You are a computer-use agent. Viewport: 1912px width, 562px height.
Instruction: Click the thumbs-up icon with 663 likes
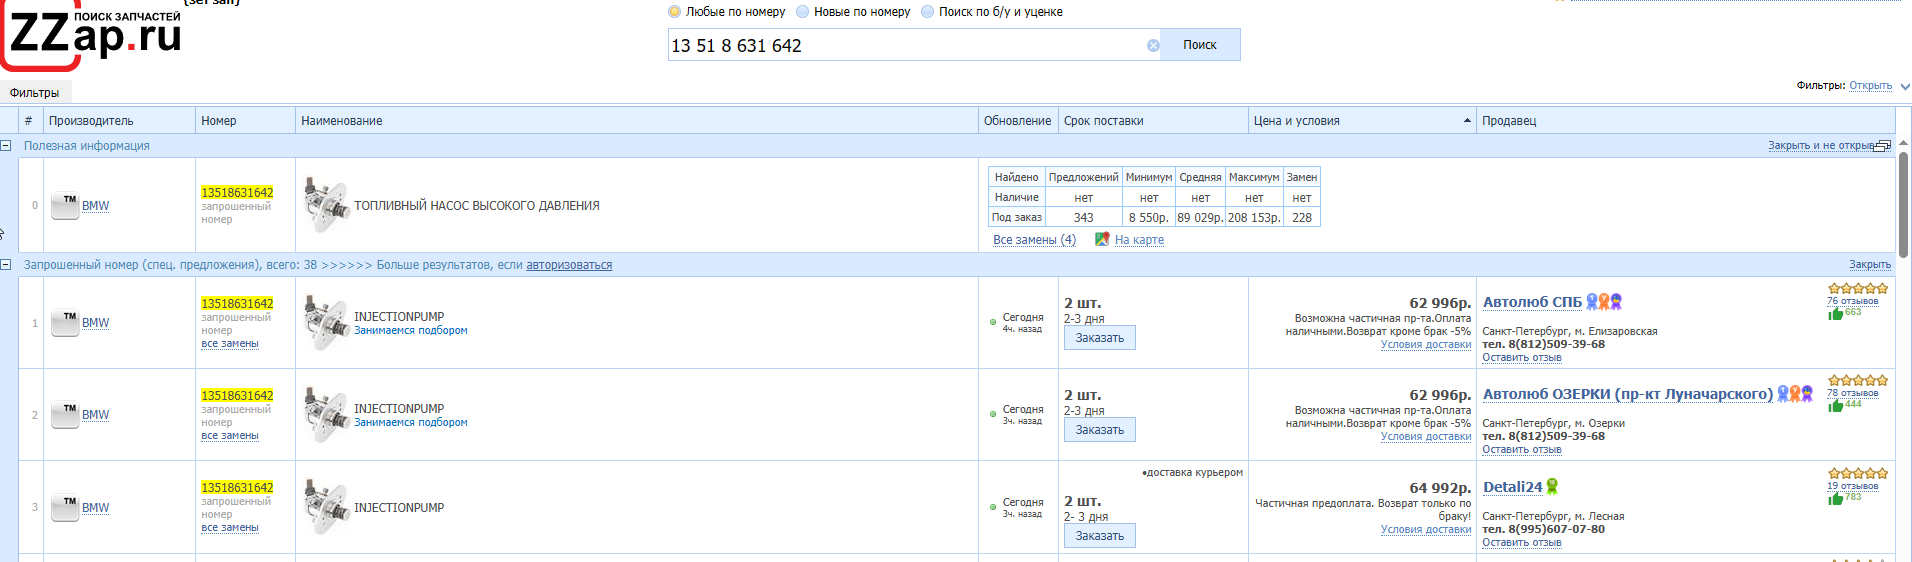[1836, 313]
